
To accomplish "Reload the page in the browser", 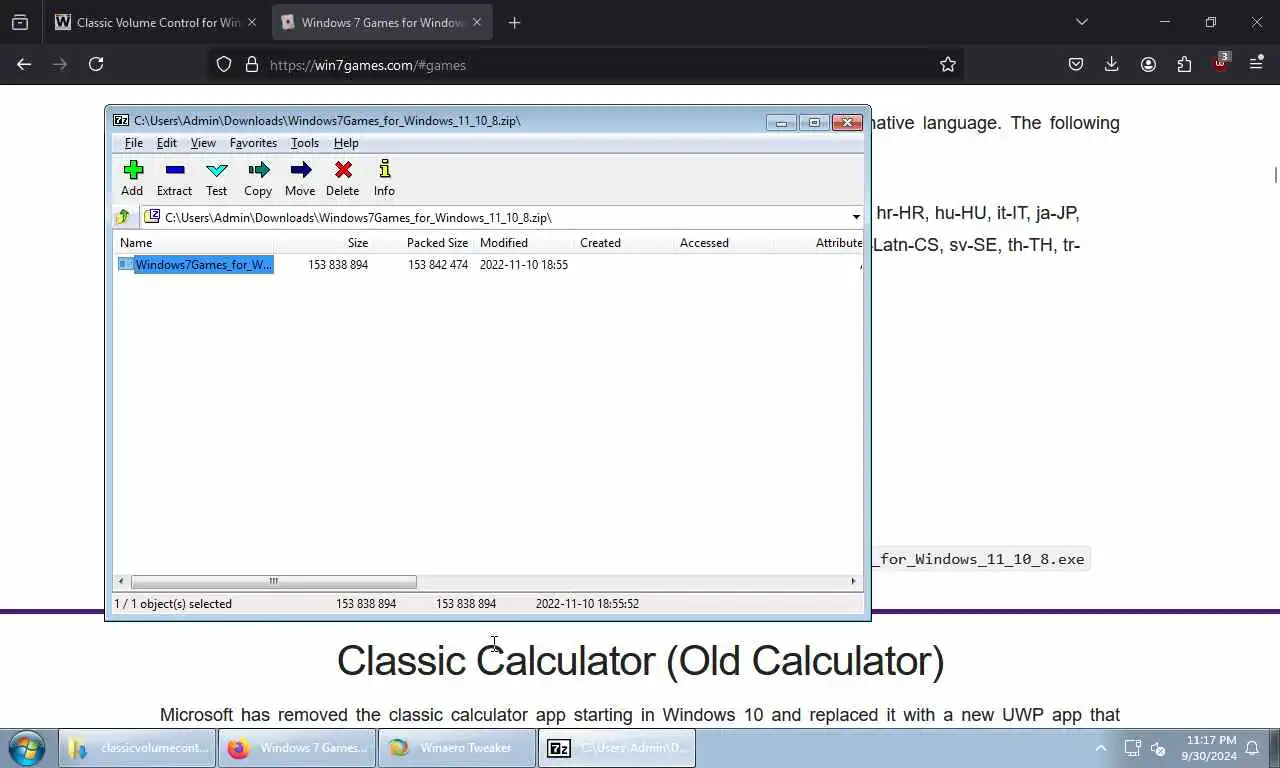I will point(96,64).
